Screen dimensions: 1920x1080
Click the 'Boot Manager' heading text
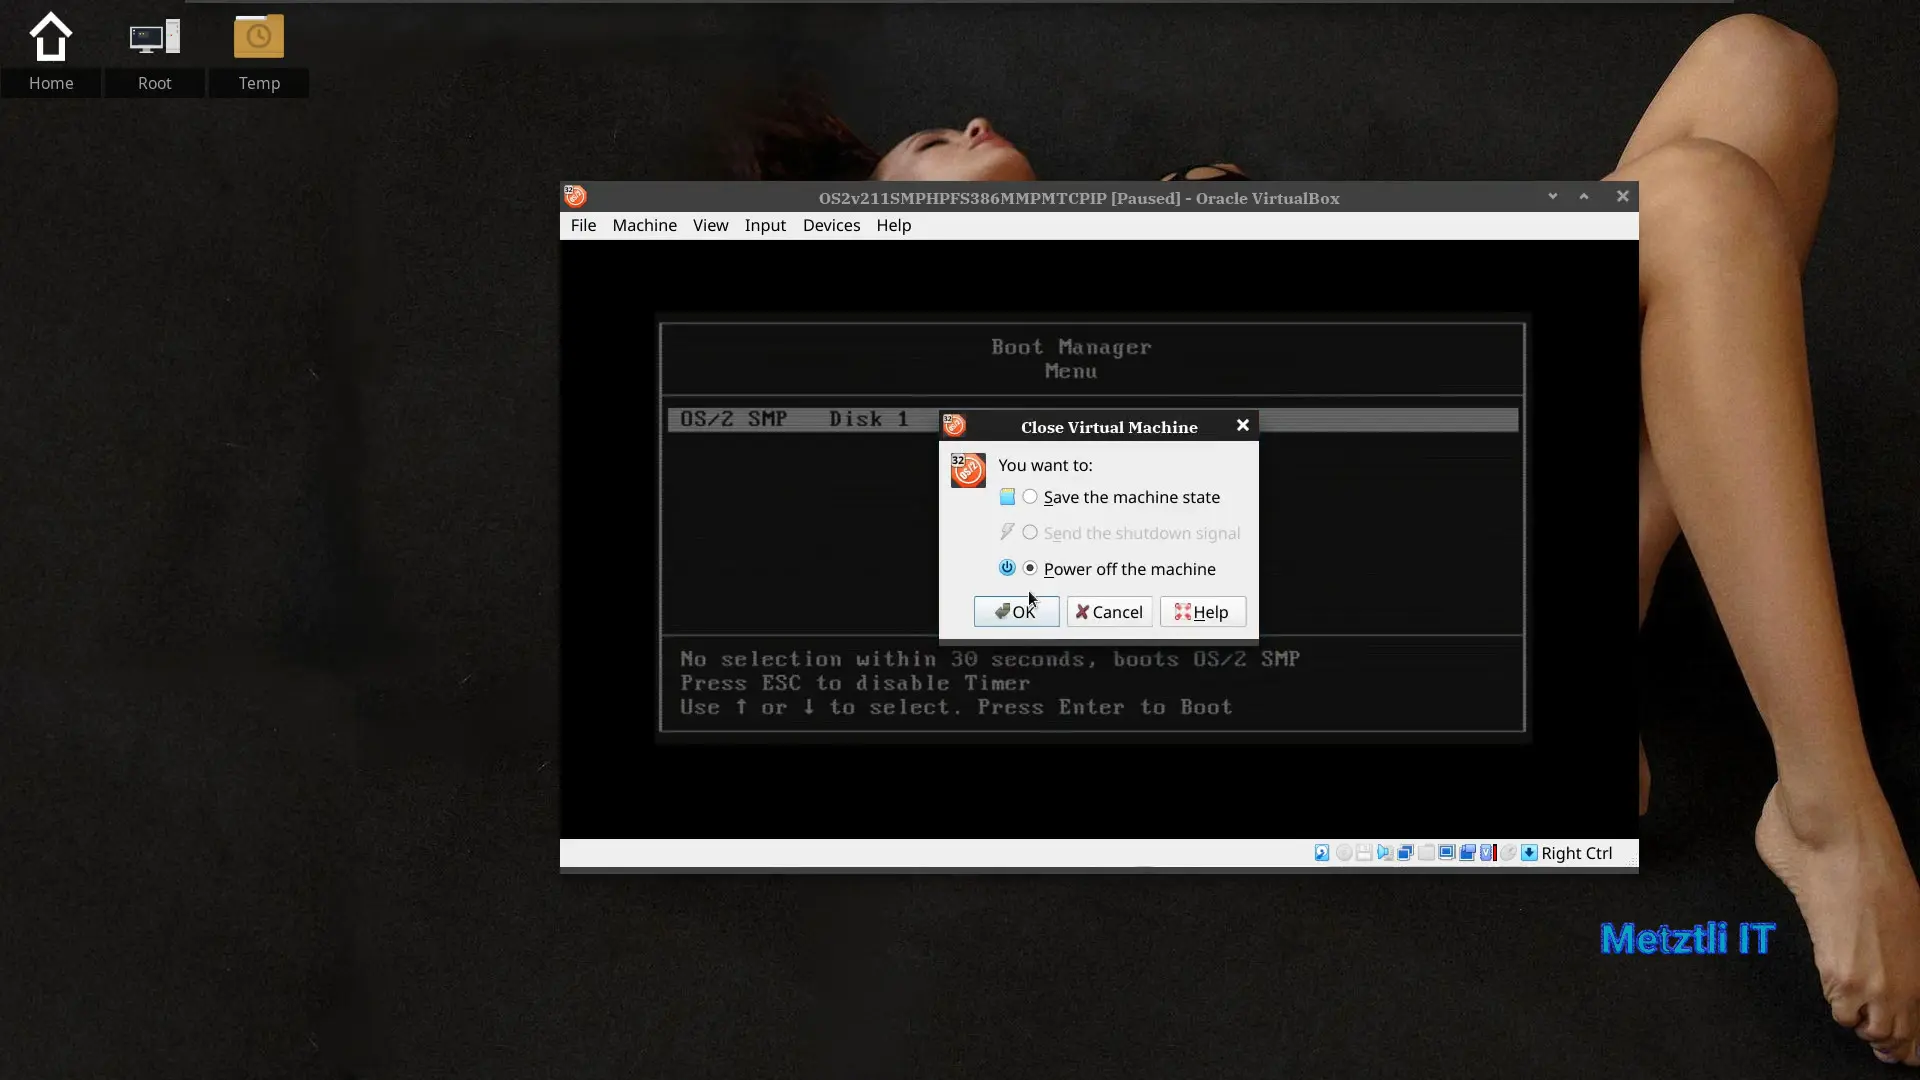[1071, 347]
